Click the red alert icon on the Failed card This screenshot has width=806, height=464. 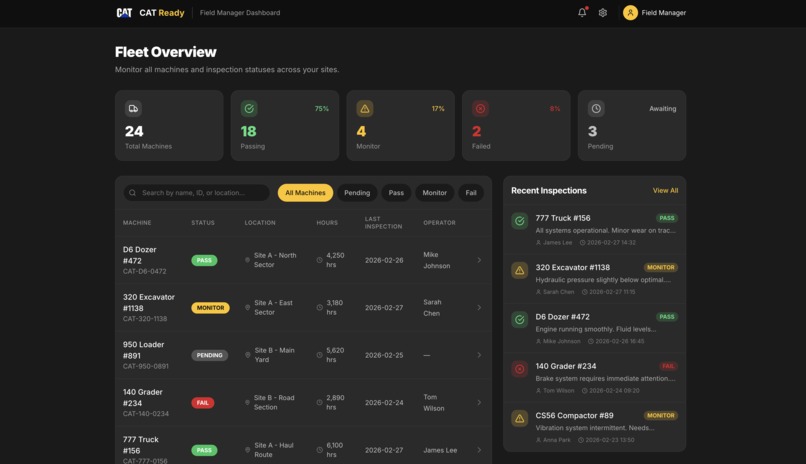(481, 108)
